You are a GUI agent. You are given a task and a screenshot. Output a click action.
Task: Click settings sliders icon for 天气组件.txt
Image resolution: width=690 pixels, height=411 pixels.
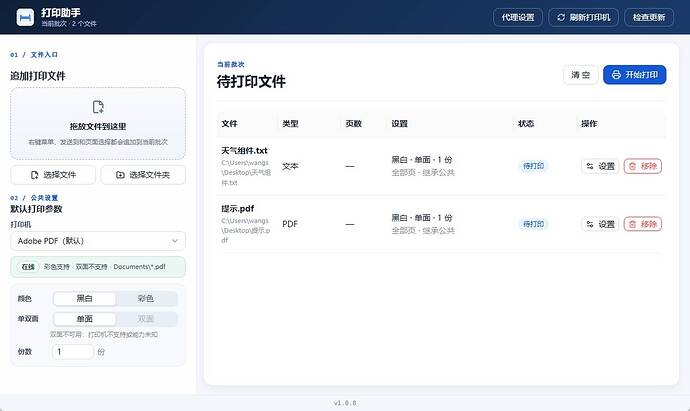(x=590, y=166)
